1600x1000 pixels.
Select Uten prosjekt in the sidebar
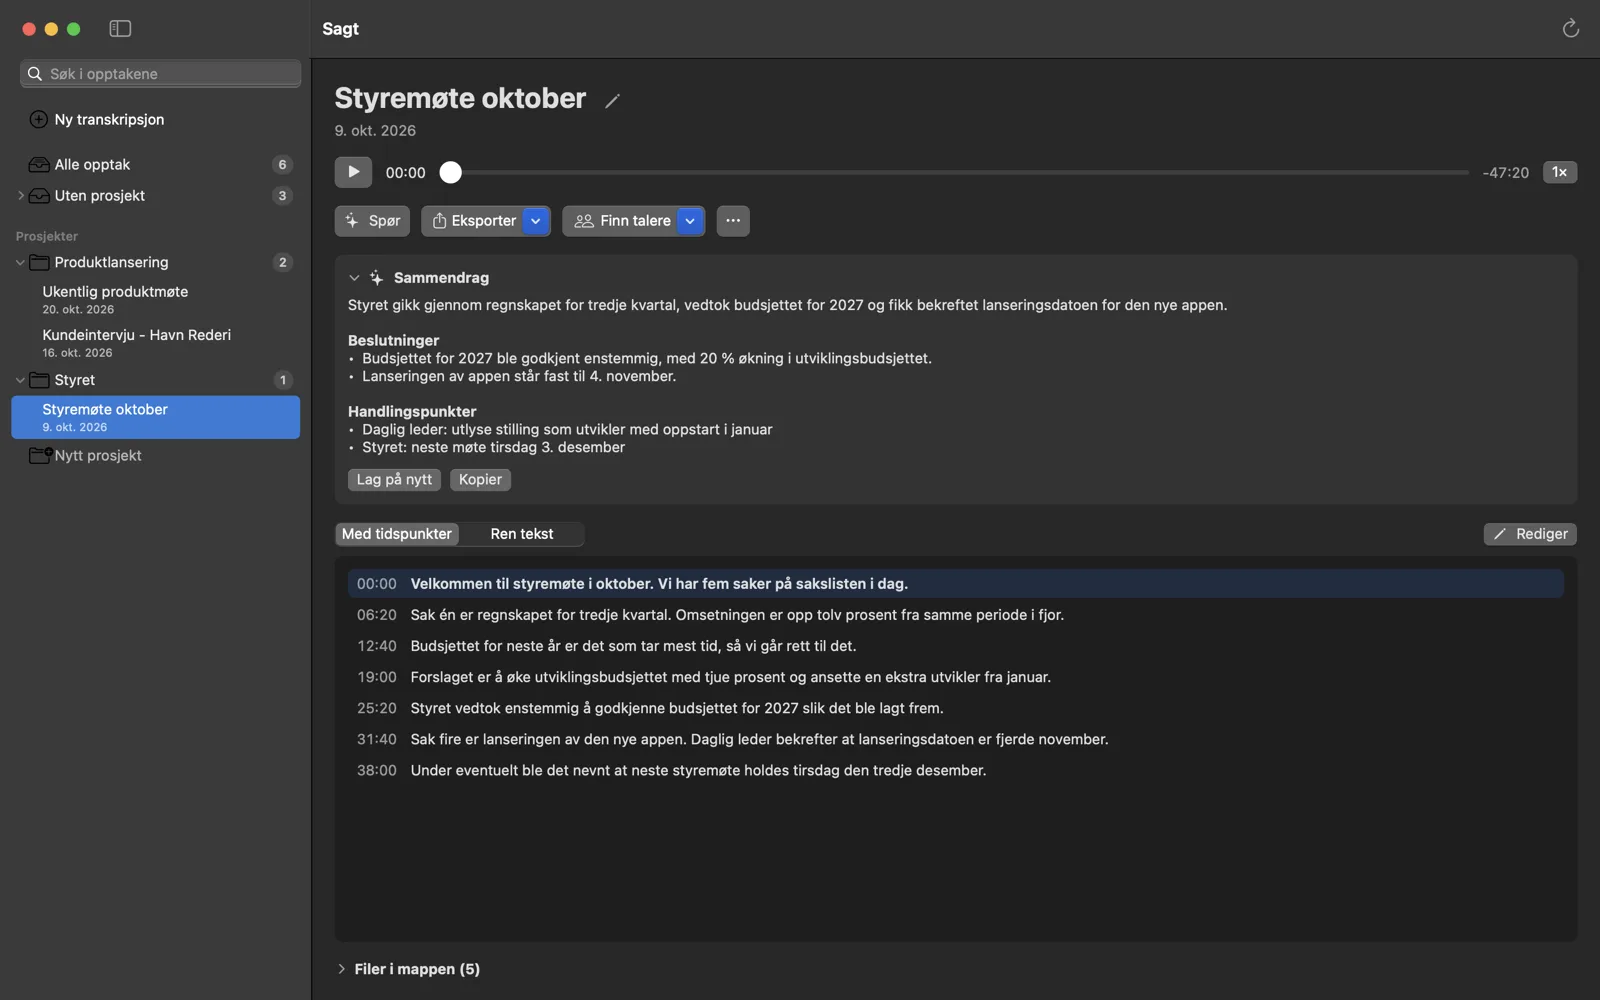[x=156, y=196]
